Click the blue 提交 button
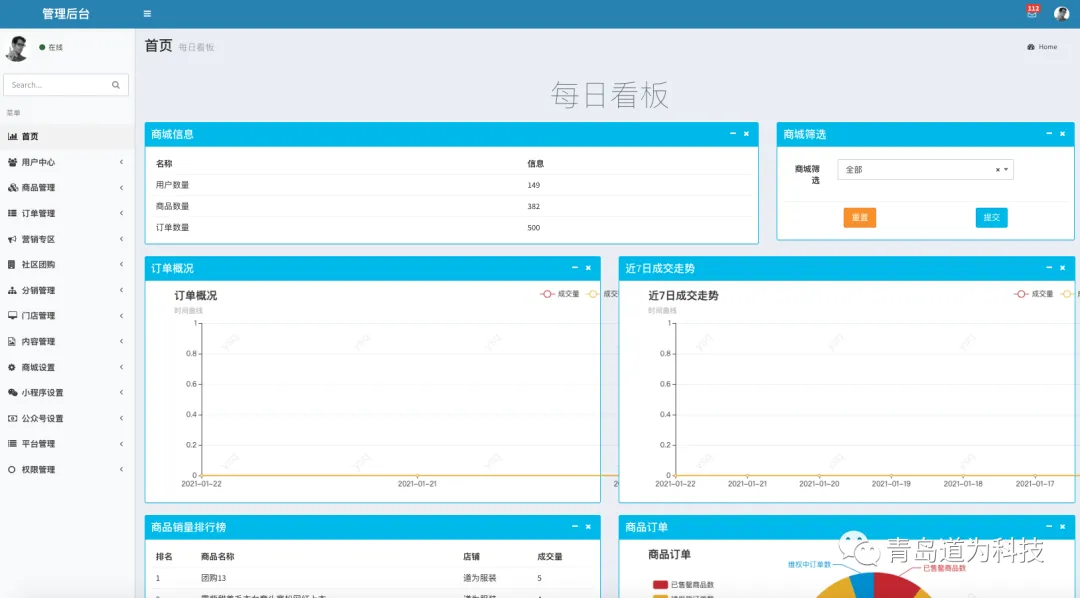The width and height of the screenshot is (1080, 598). coord(991,218)
